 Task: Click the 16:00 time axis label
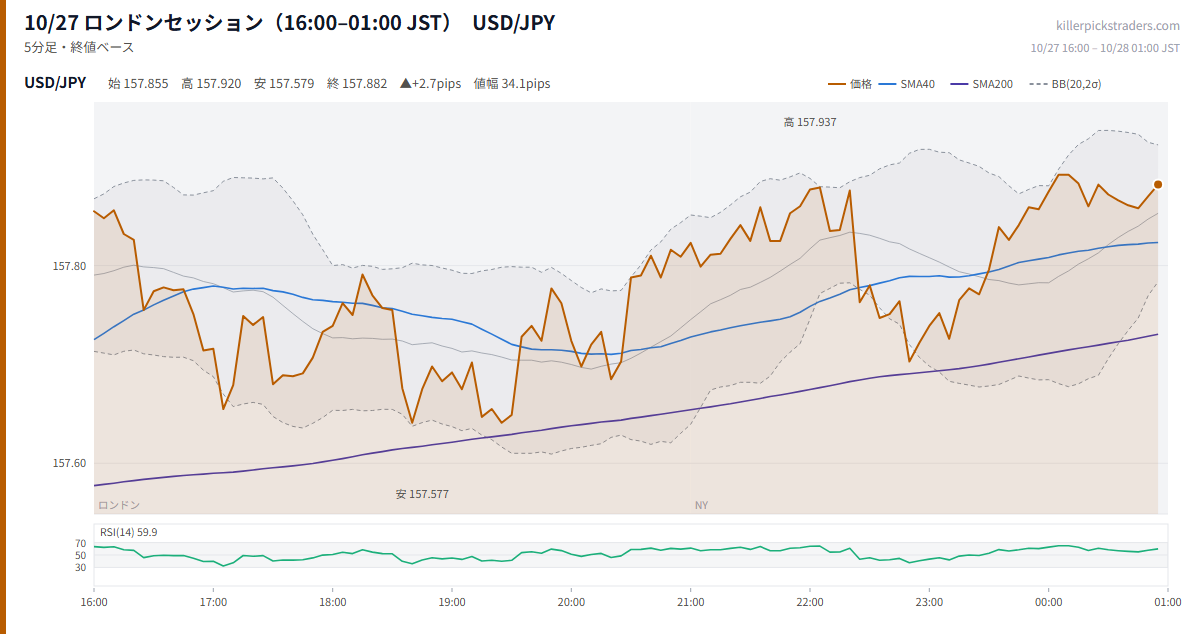tap(94, 603)
